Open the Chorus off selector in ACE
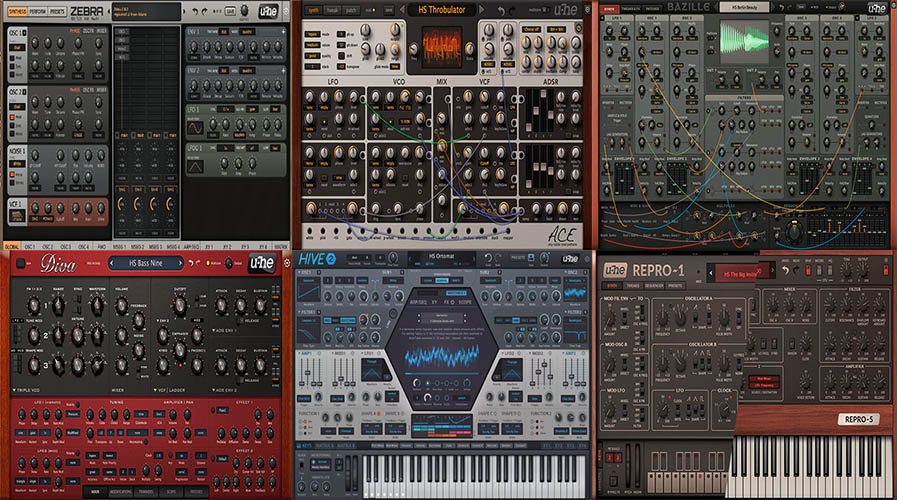The height and width of the screenshot is (500, 897). (531, 29)
